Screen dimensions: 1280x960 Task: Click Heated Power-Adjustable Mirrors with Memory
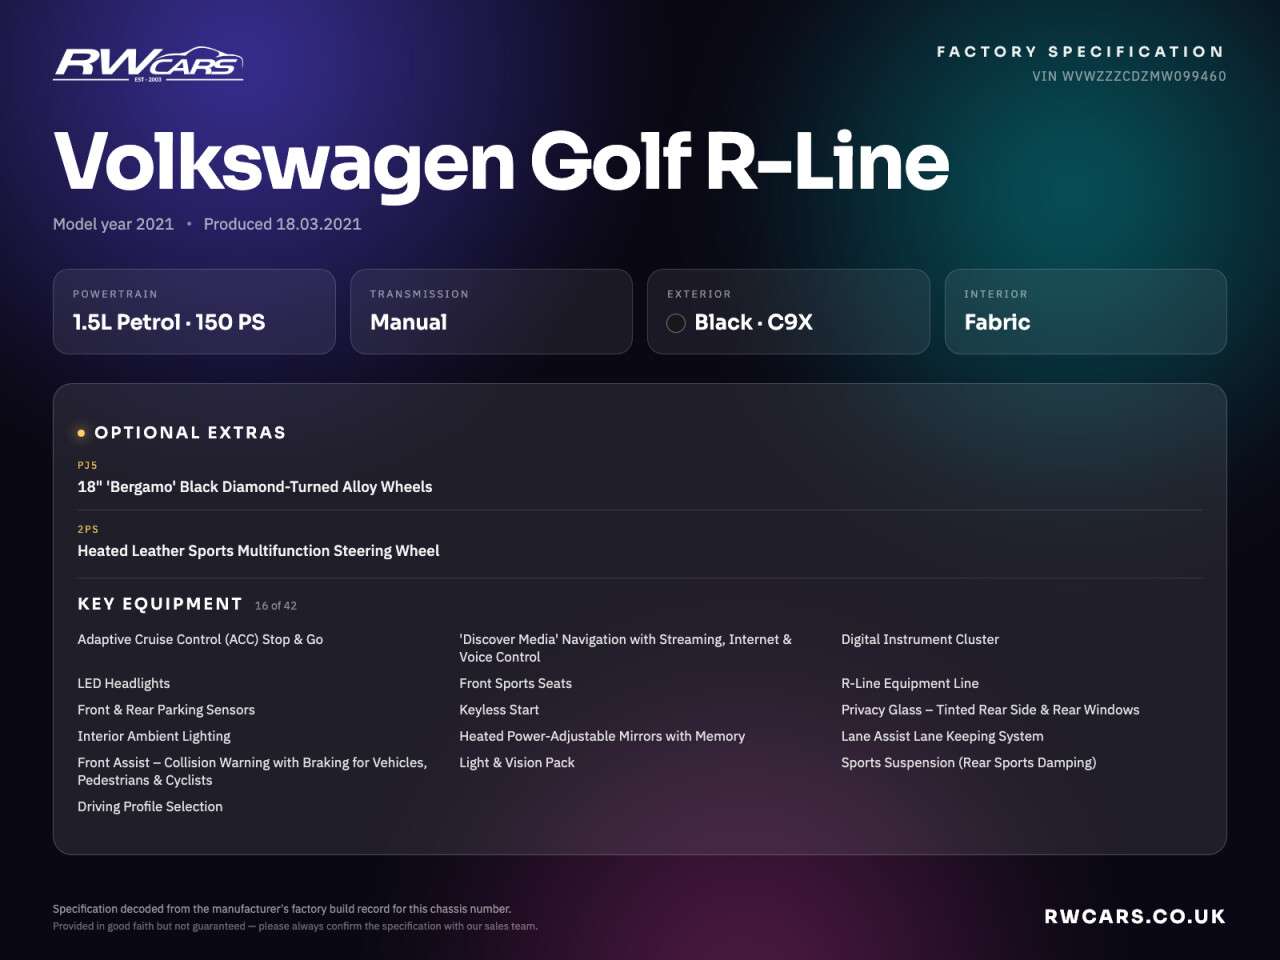click(x=602, y=736)
